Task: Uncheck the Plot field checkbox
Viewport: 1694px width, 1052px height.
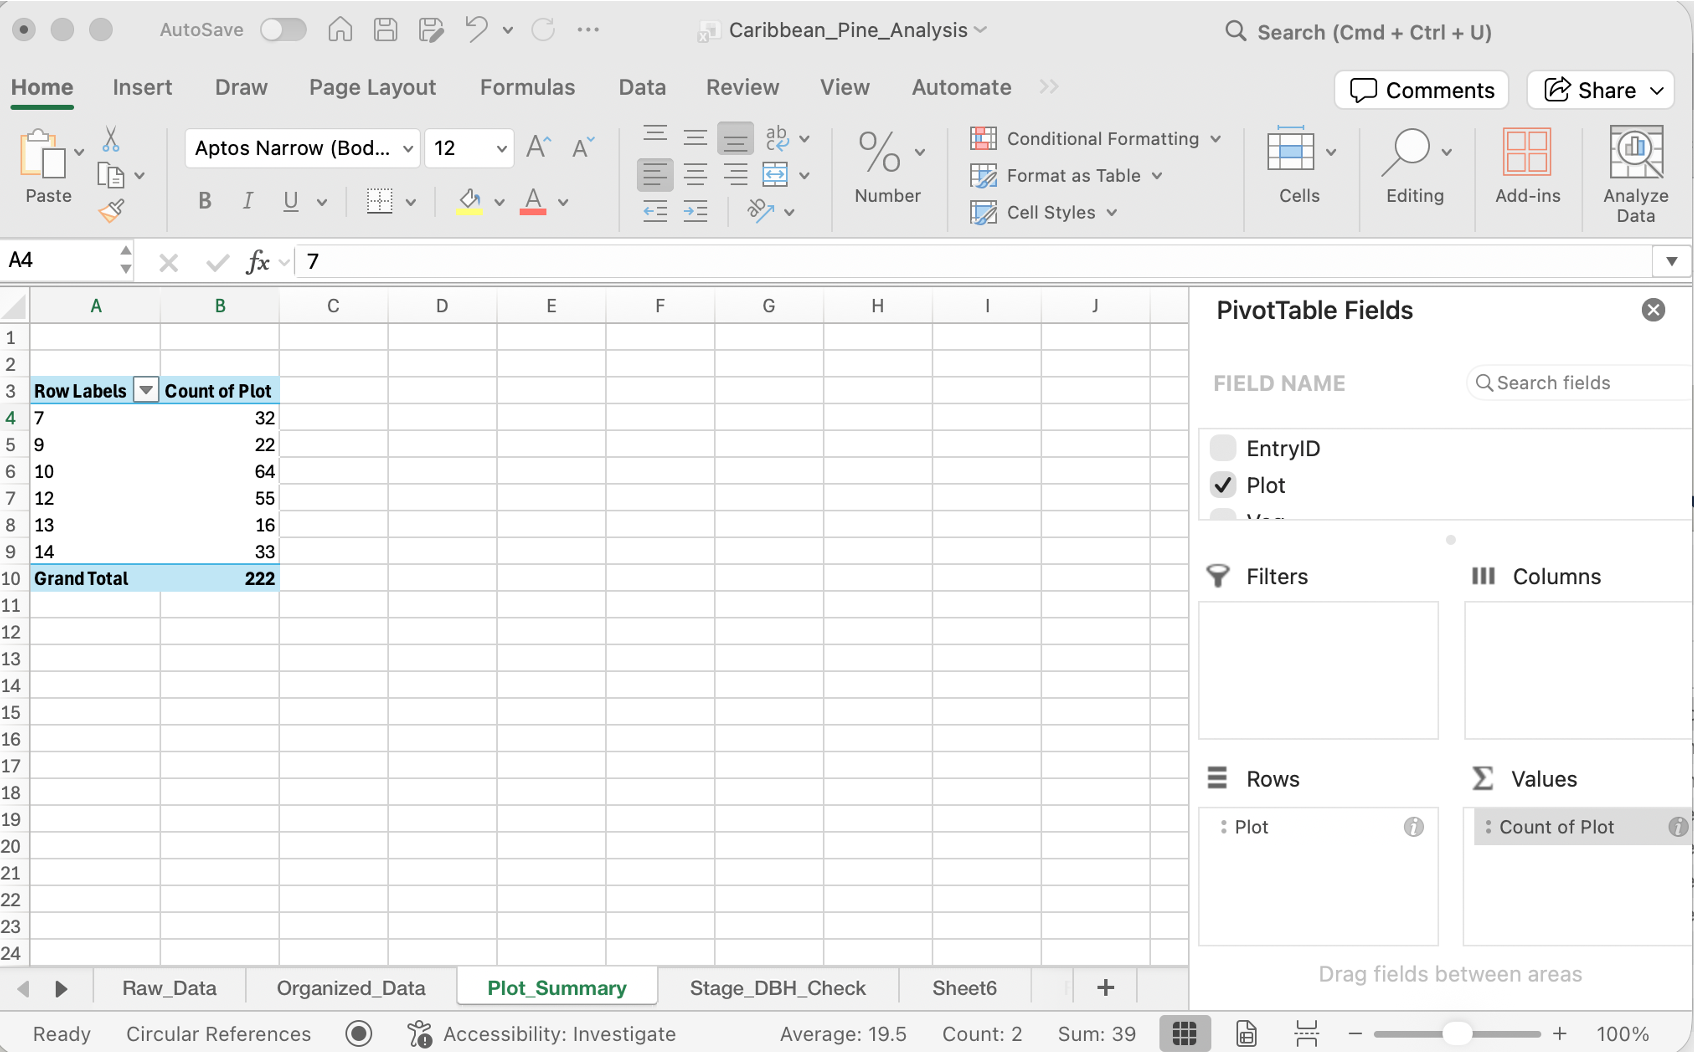Action: coord(1222,485)
